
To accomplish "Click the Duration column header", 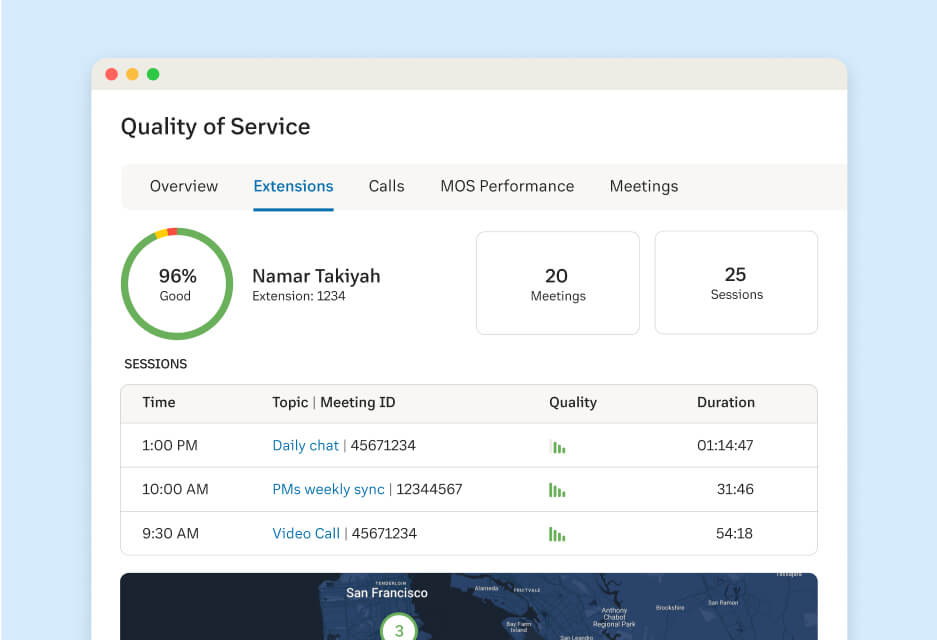I will click(x=726, y=403).
